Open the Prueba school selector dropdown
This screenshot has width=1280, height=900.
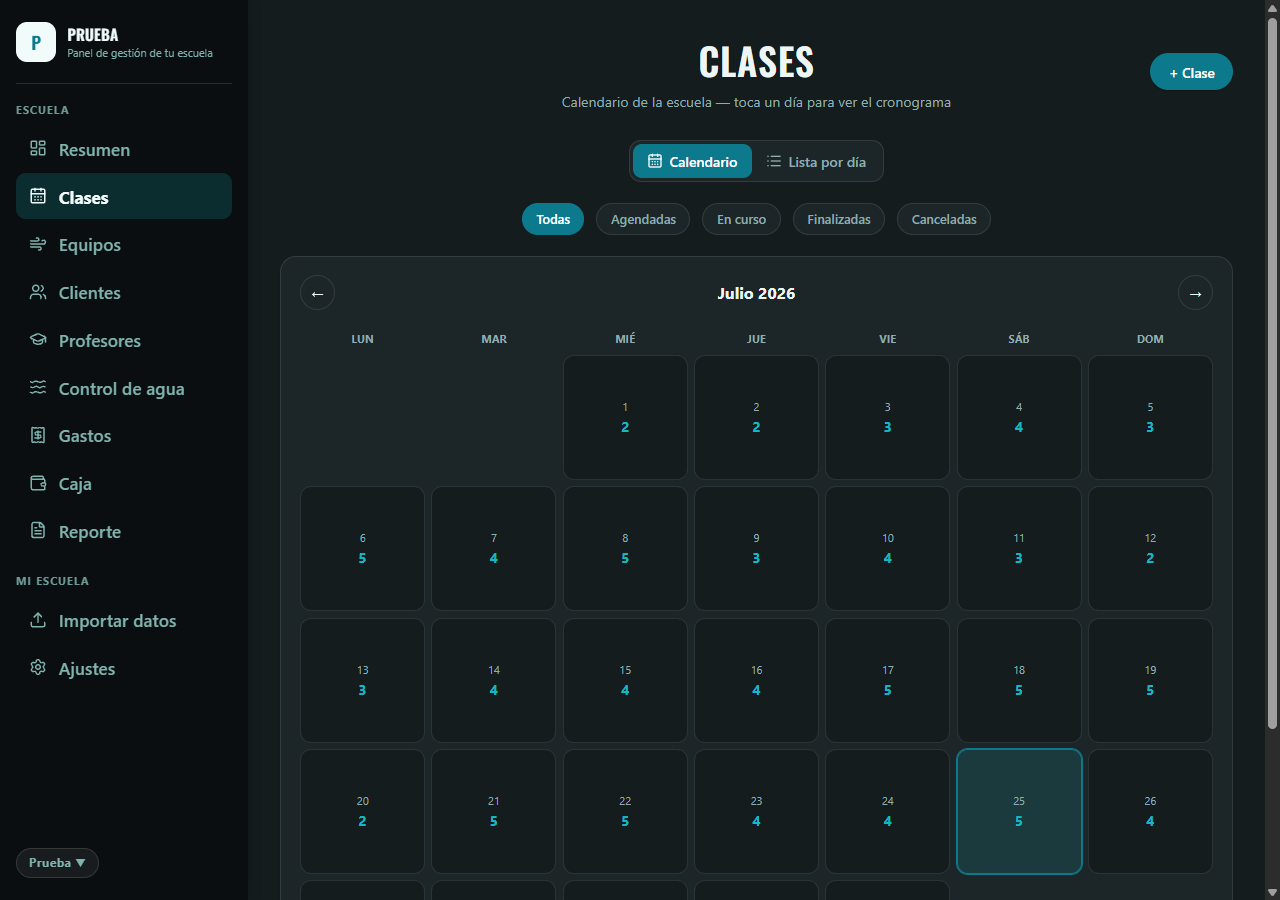coord(57,863)
